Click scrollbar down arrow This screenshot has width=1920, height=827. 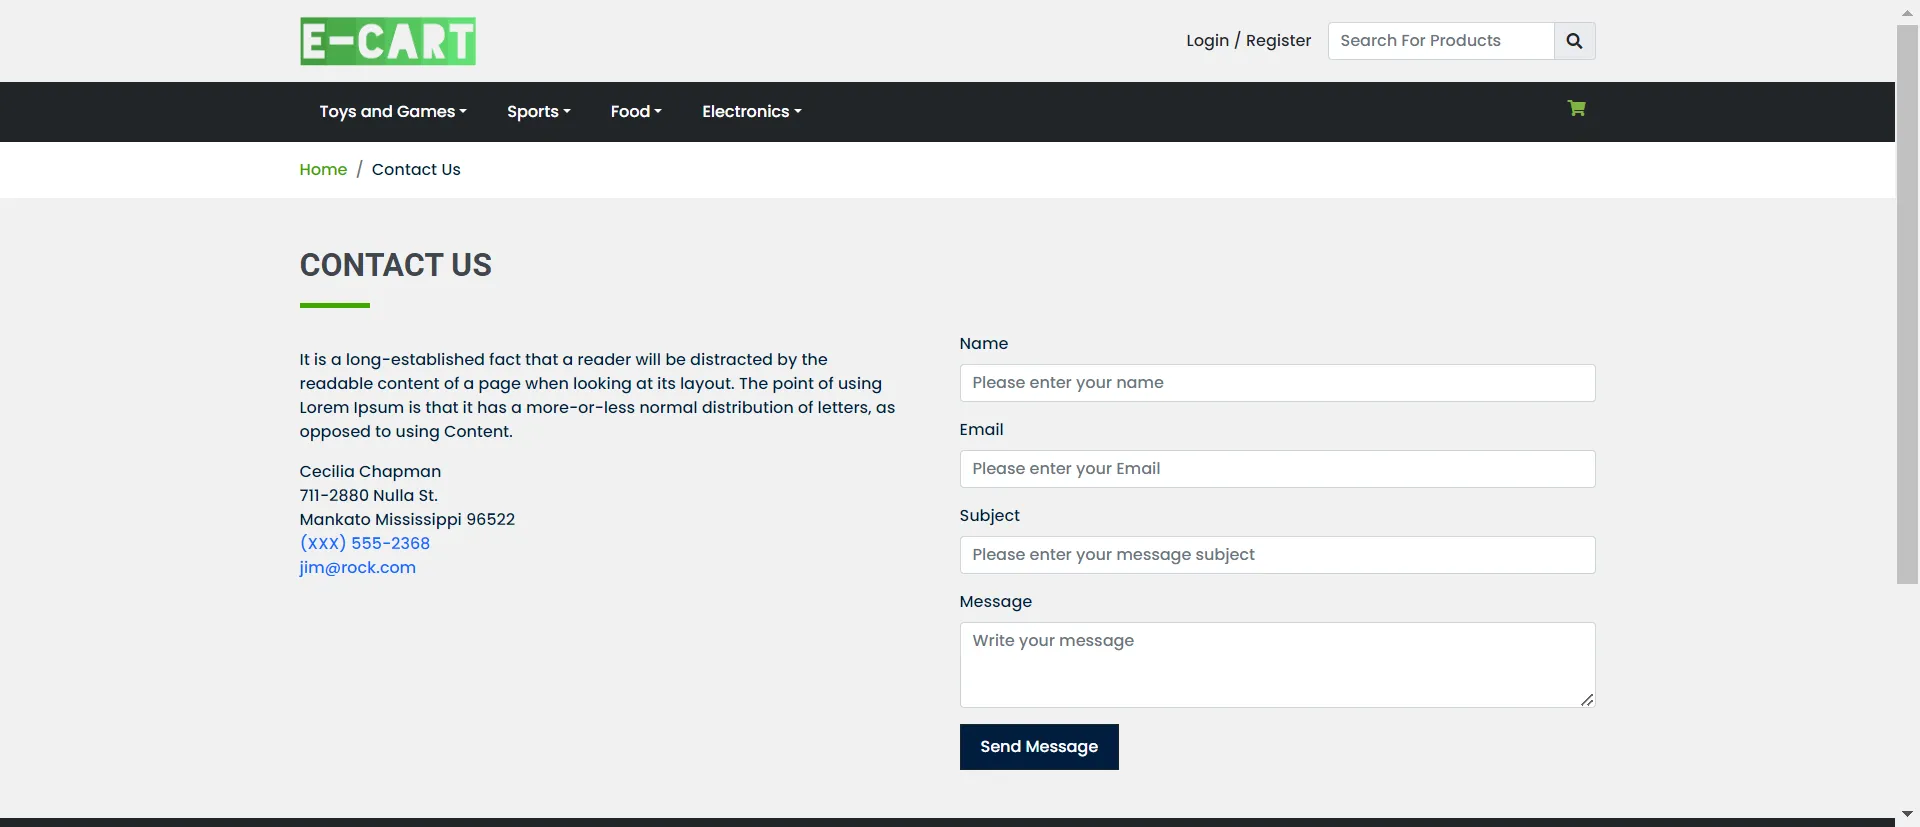[1907, 814]
